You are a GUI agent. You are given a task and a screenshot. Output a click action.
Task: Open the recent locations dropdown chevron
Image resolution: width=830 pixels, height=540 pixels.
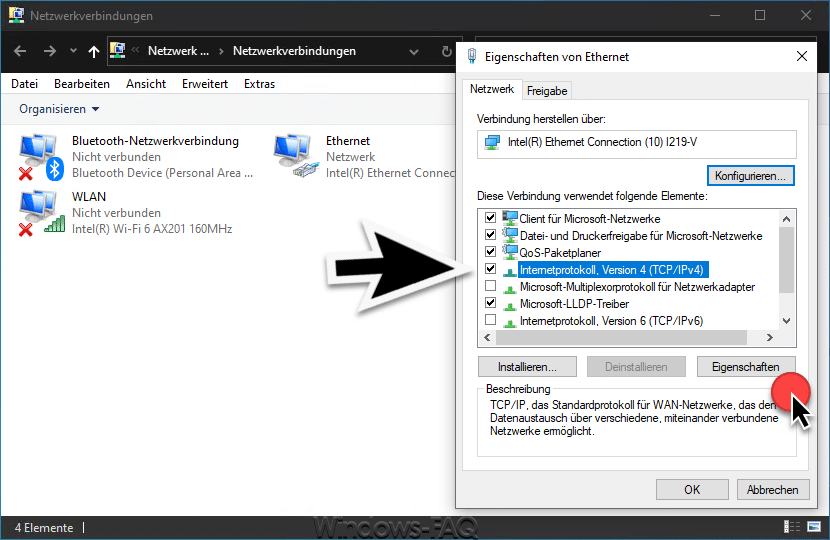point(73,51)
